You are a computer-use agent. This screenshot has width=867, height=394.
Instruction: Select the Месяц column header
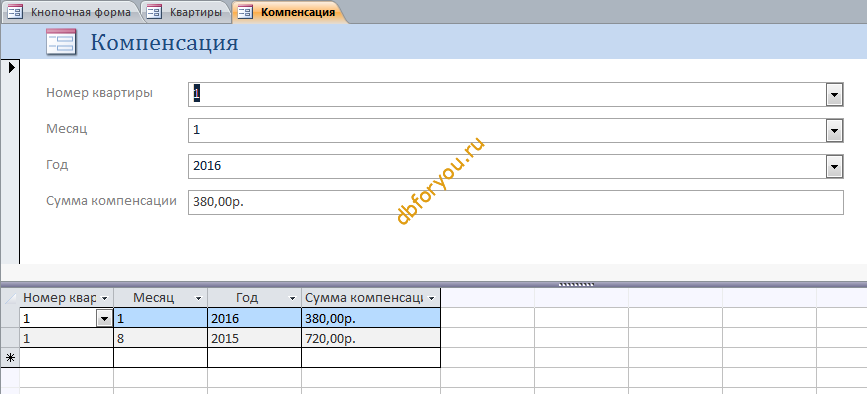161,298
